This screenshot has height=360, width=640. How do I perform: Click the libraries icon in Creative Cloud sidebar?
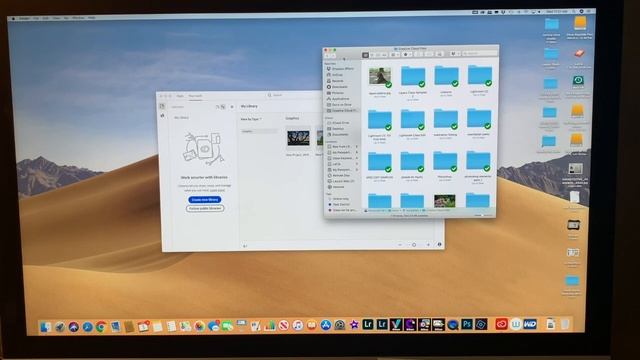coord(162,106)
